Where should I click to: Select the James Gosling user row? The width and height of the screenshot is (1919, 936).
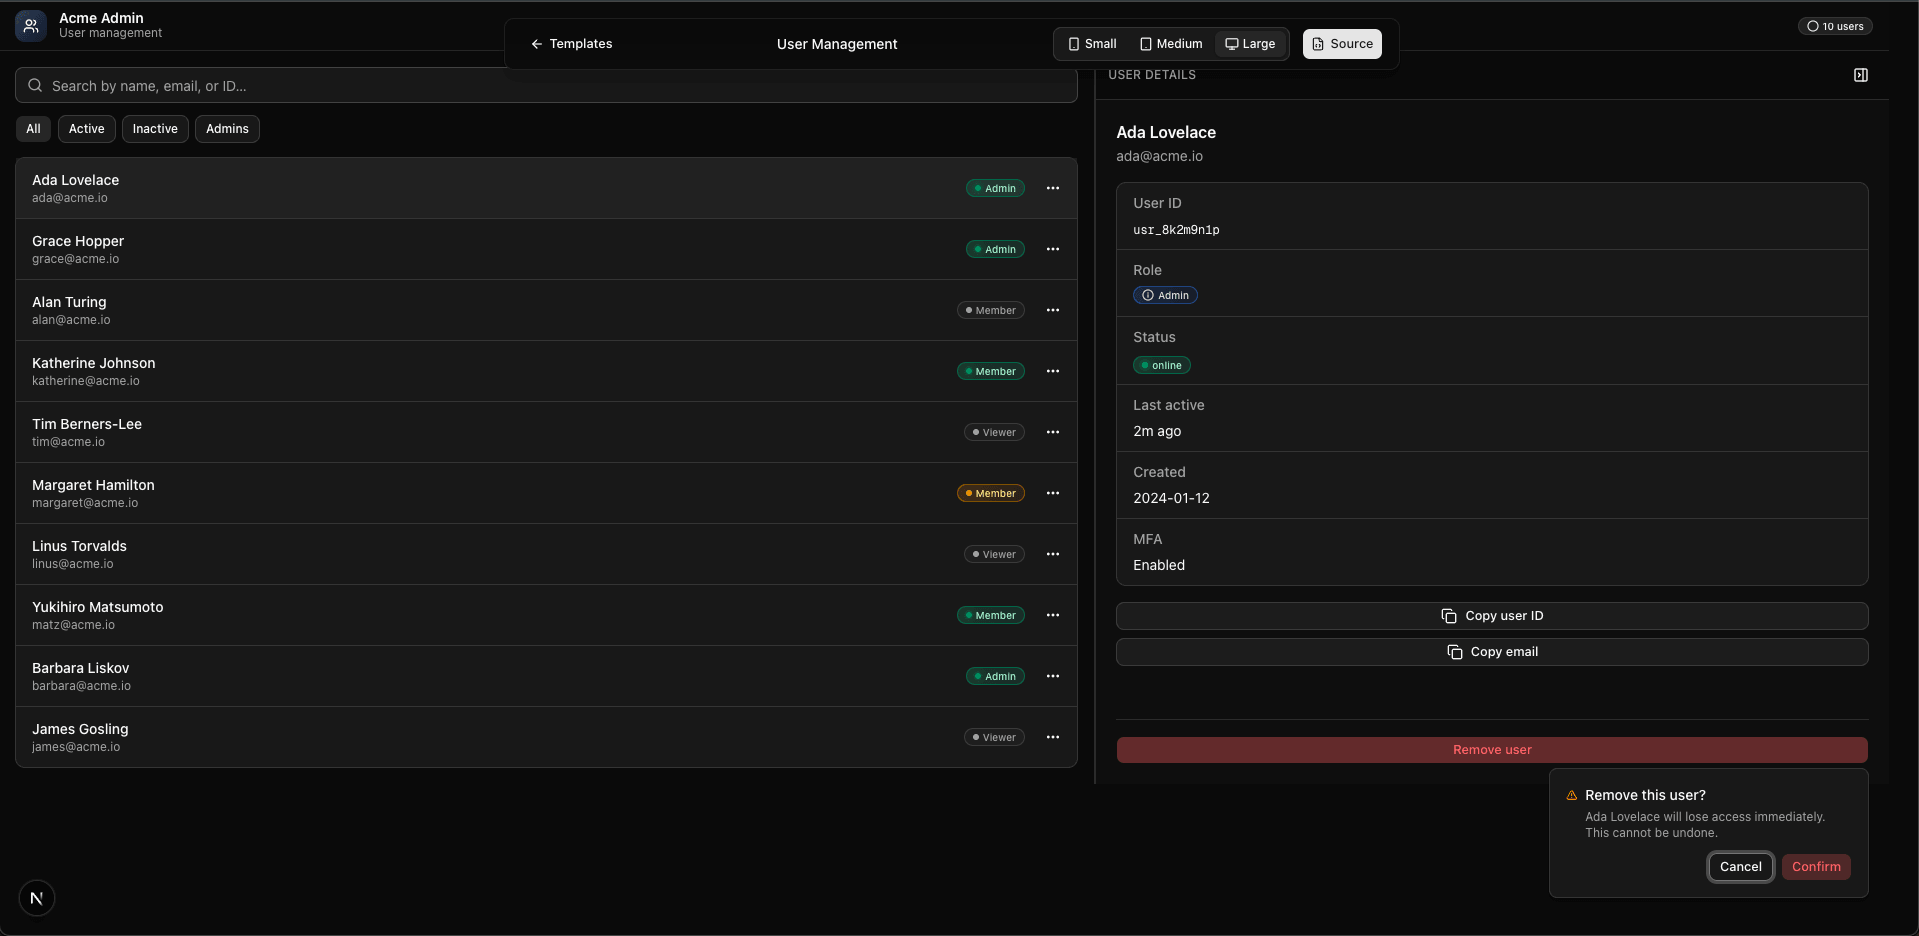pyautogui.click(x=546, y=737)
